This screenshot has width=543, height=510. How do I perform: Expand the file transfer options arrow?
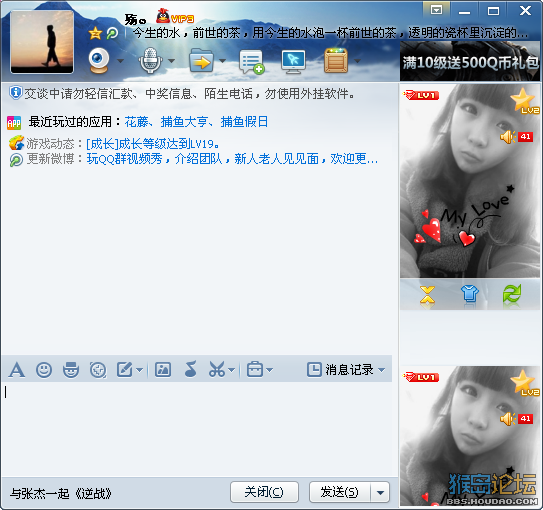[222, 61]
